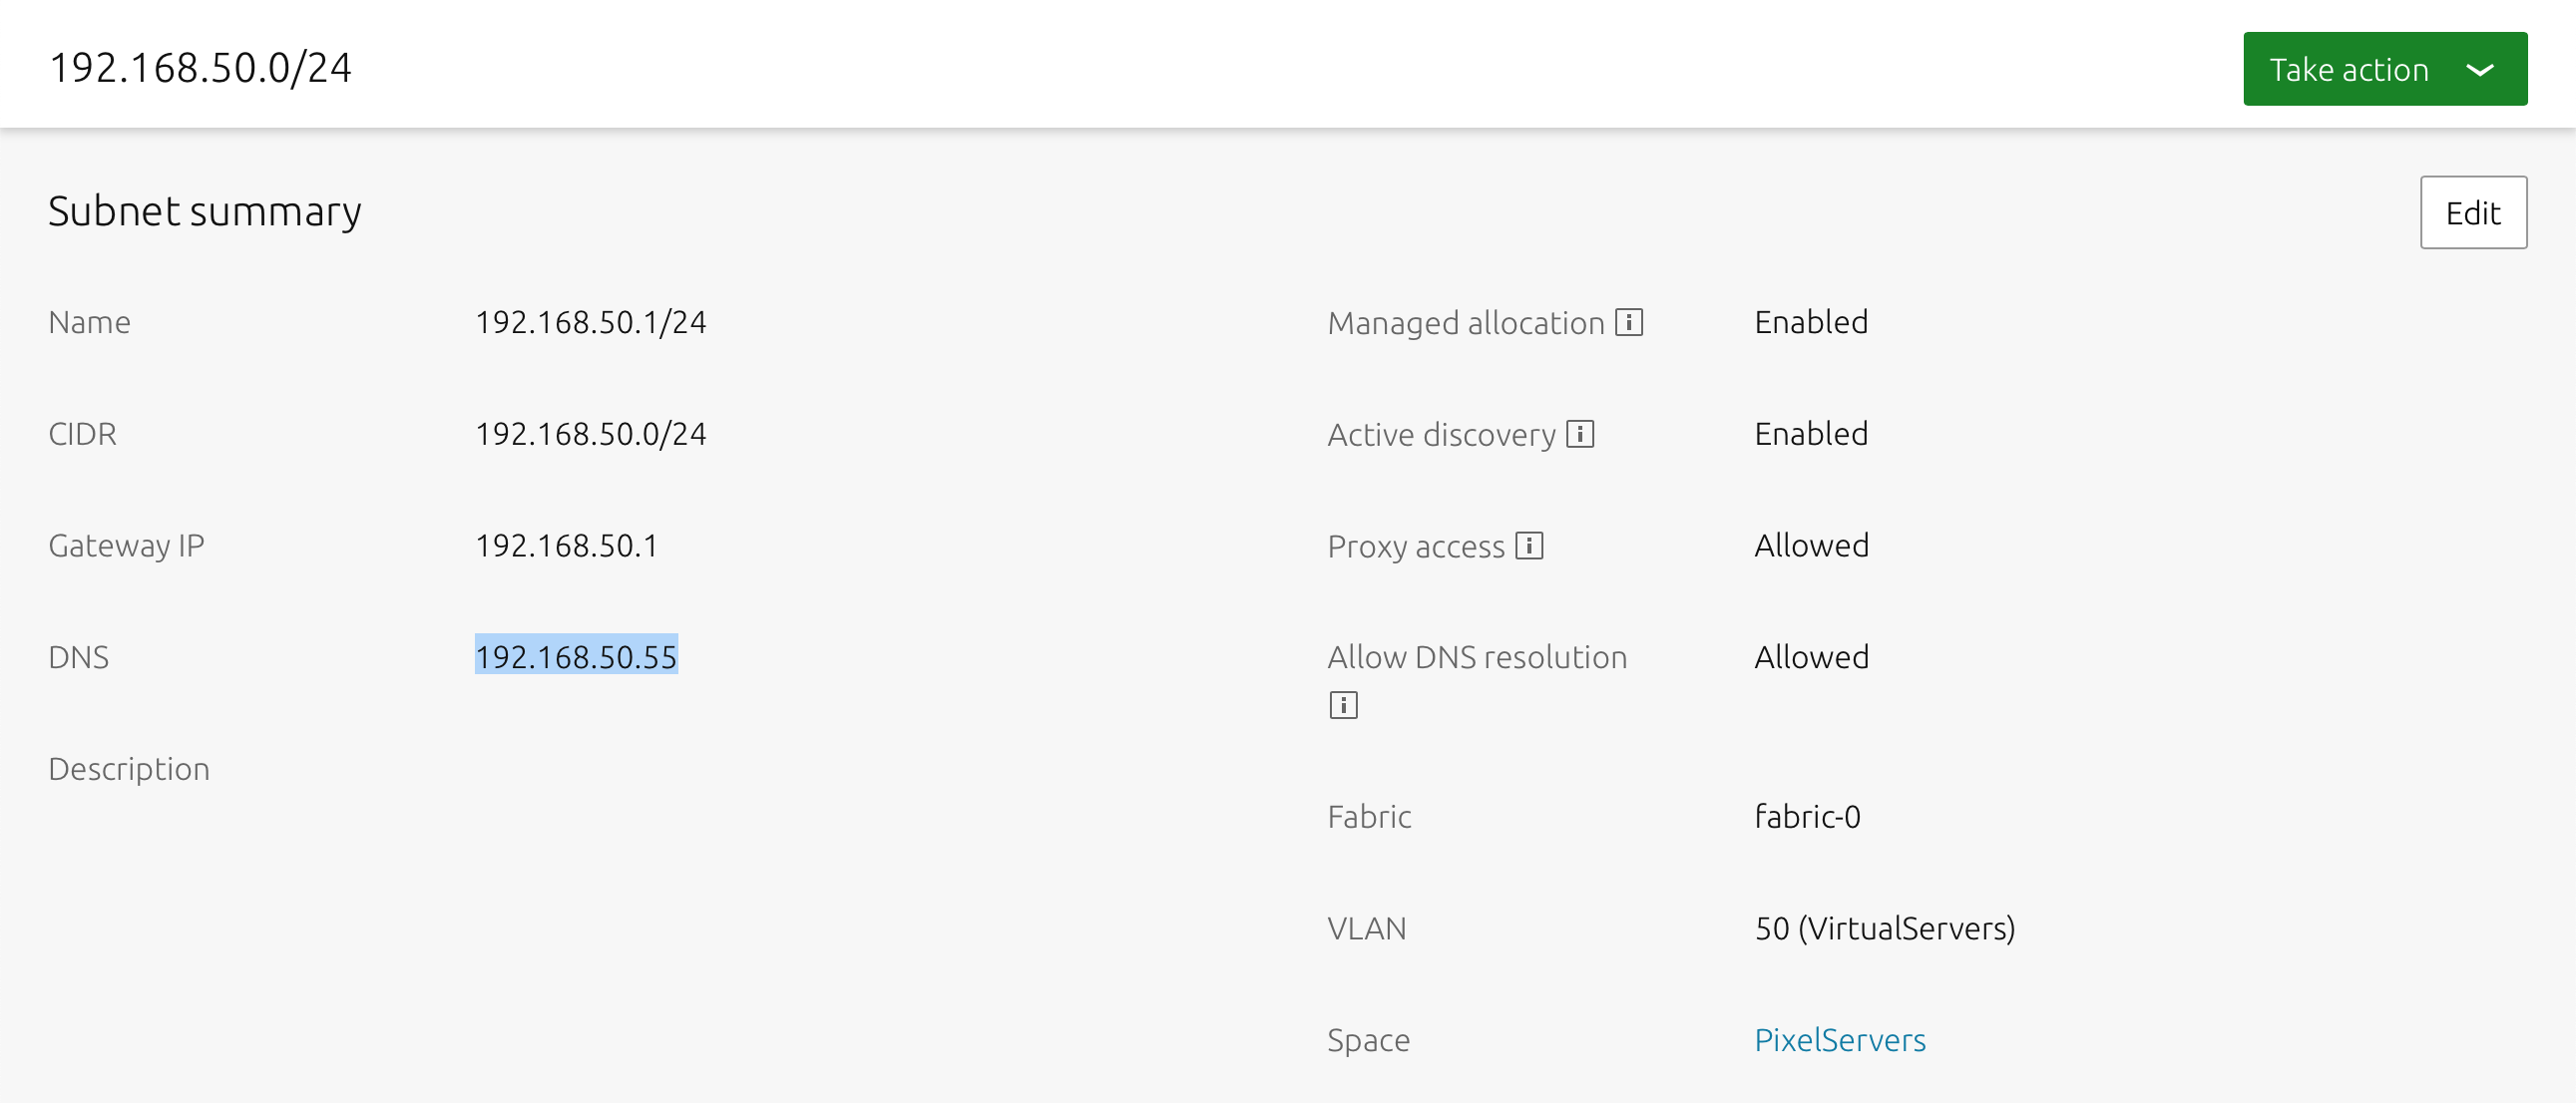The image size is (2576, 1103).
Task: Click the highlighted DNS address 192.168.50.55
Action: point(576,656)
